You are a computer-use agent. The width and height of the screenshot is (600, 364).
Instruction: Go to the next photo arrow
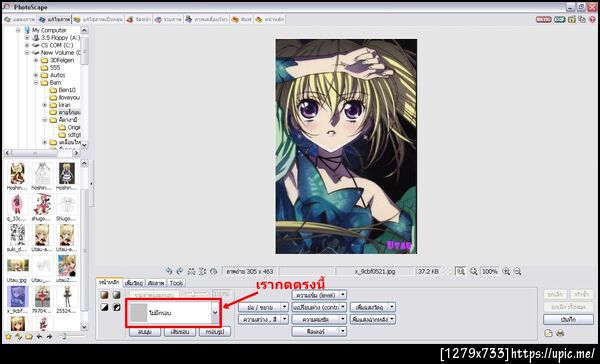(x=49, y=336)
